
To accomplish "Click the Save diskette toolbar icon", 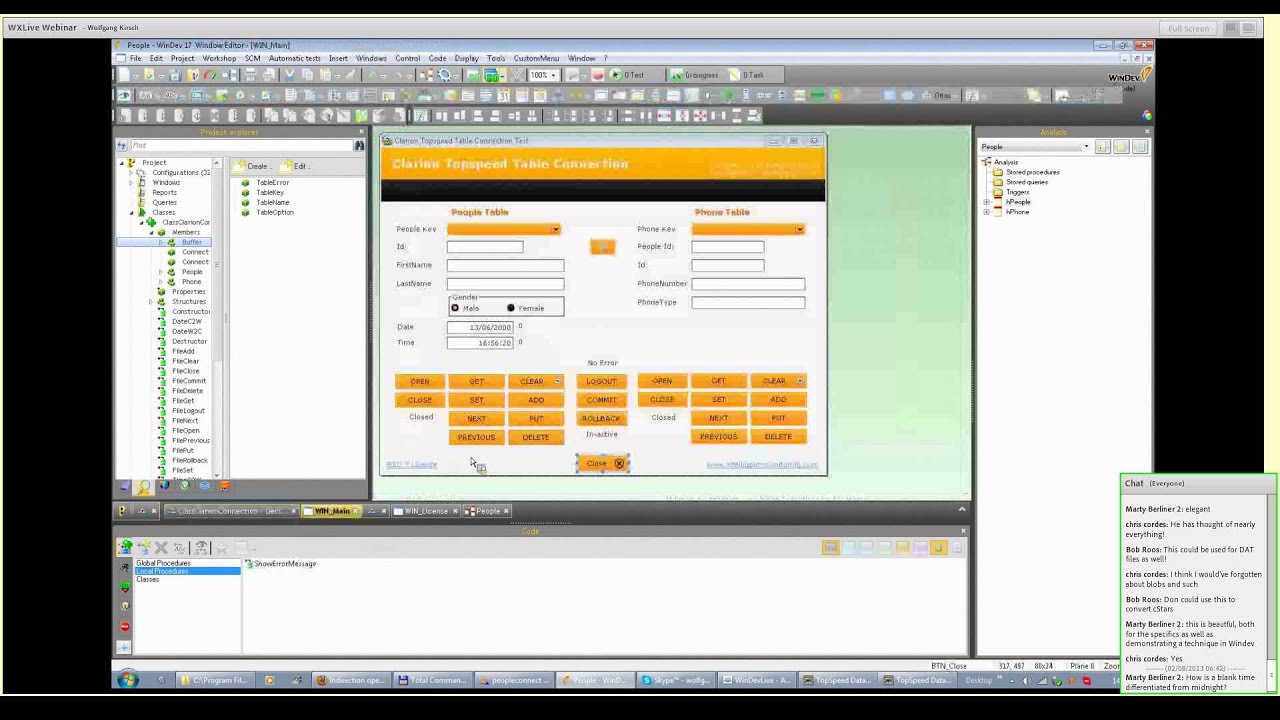I will (175, 76).
